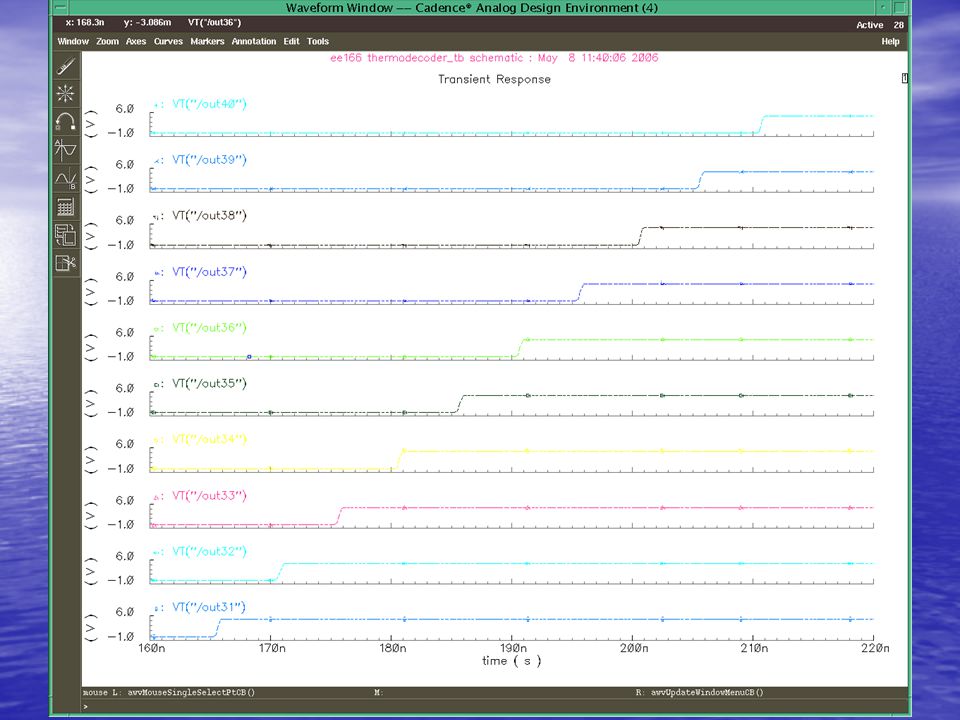Open the Axes menu
960x720 pixels.
click(136, 41)
